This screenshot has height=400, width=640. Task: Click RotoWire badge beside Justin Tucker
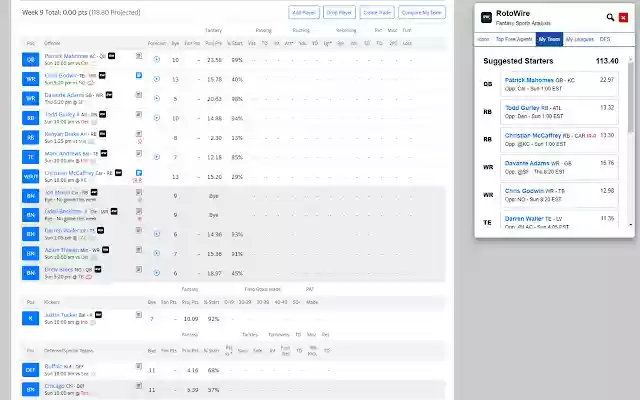point(98,315)
